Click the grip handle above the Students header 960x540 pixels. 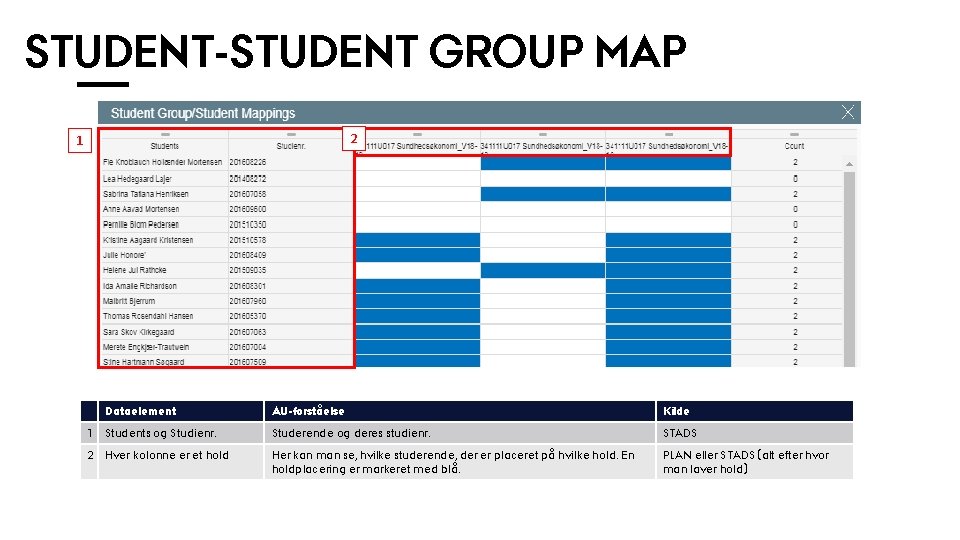[165, 134]
